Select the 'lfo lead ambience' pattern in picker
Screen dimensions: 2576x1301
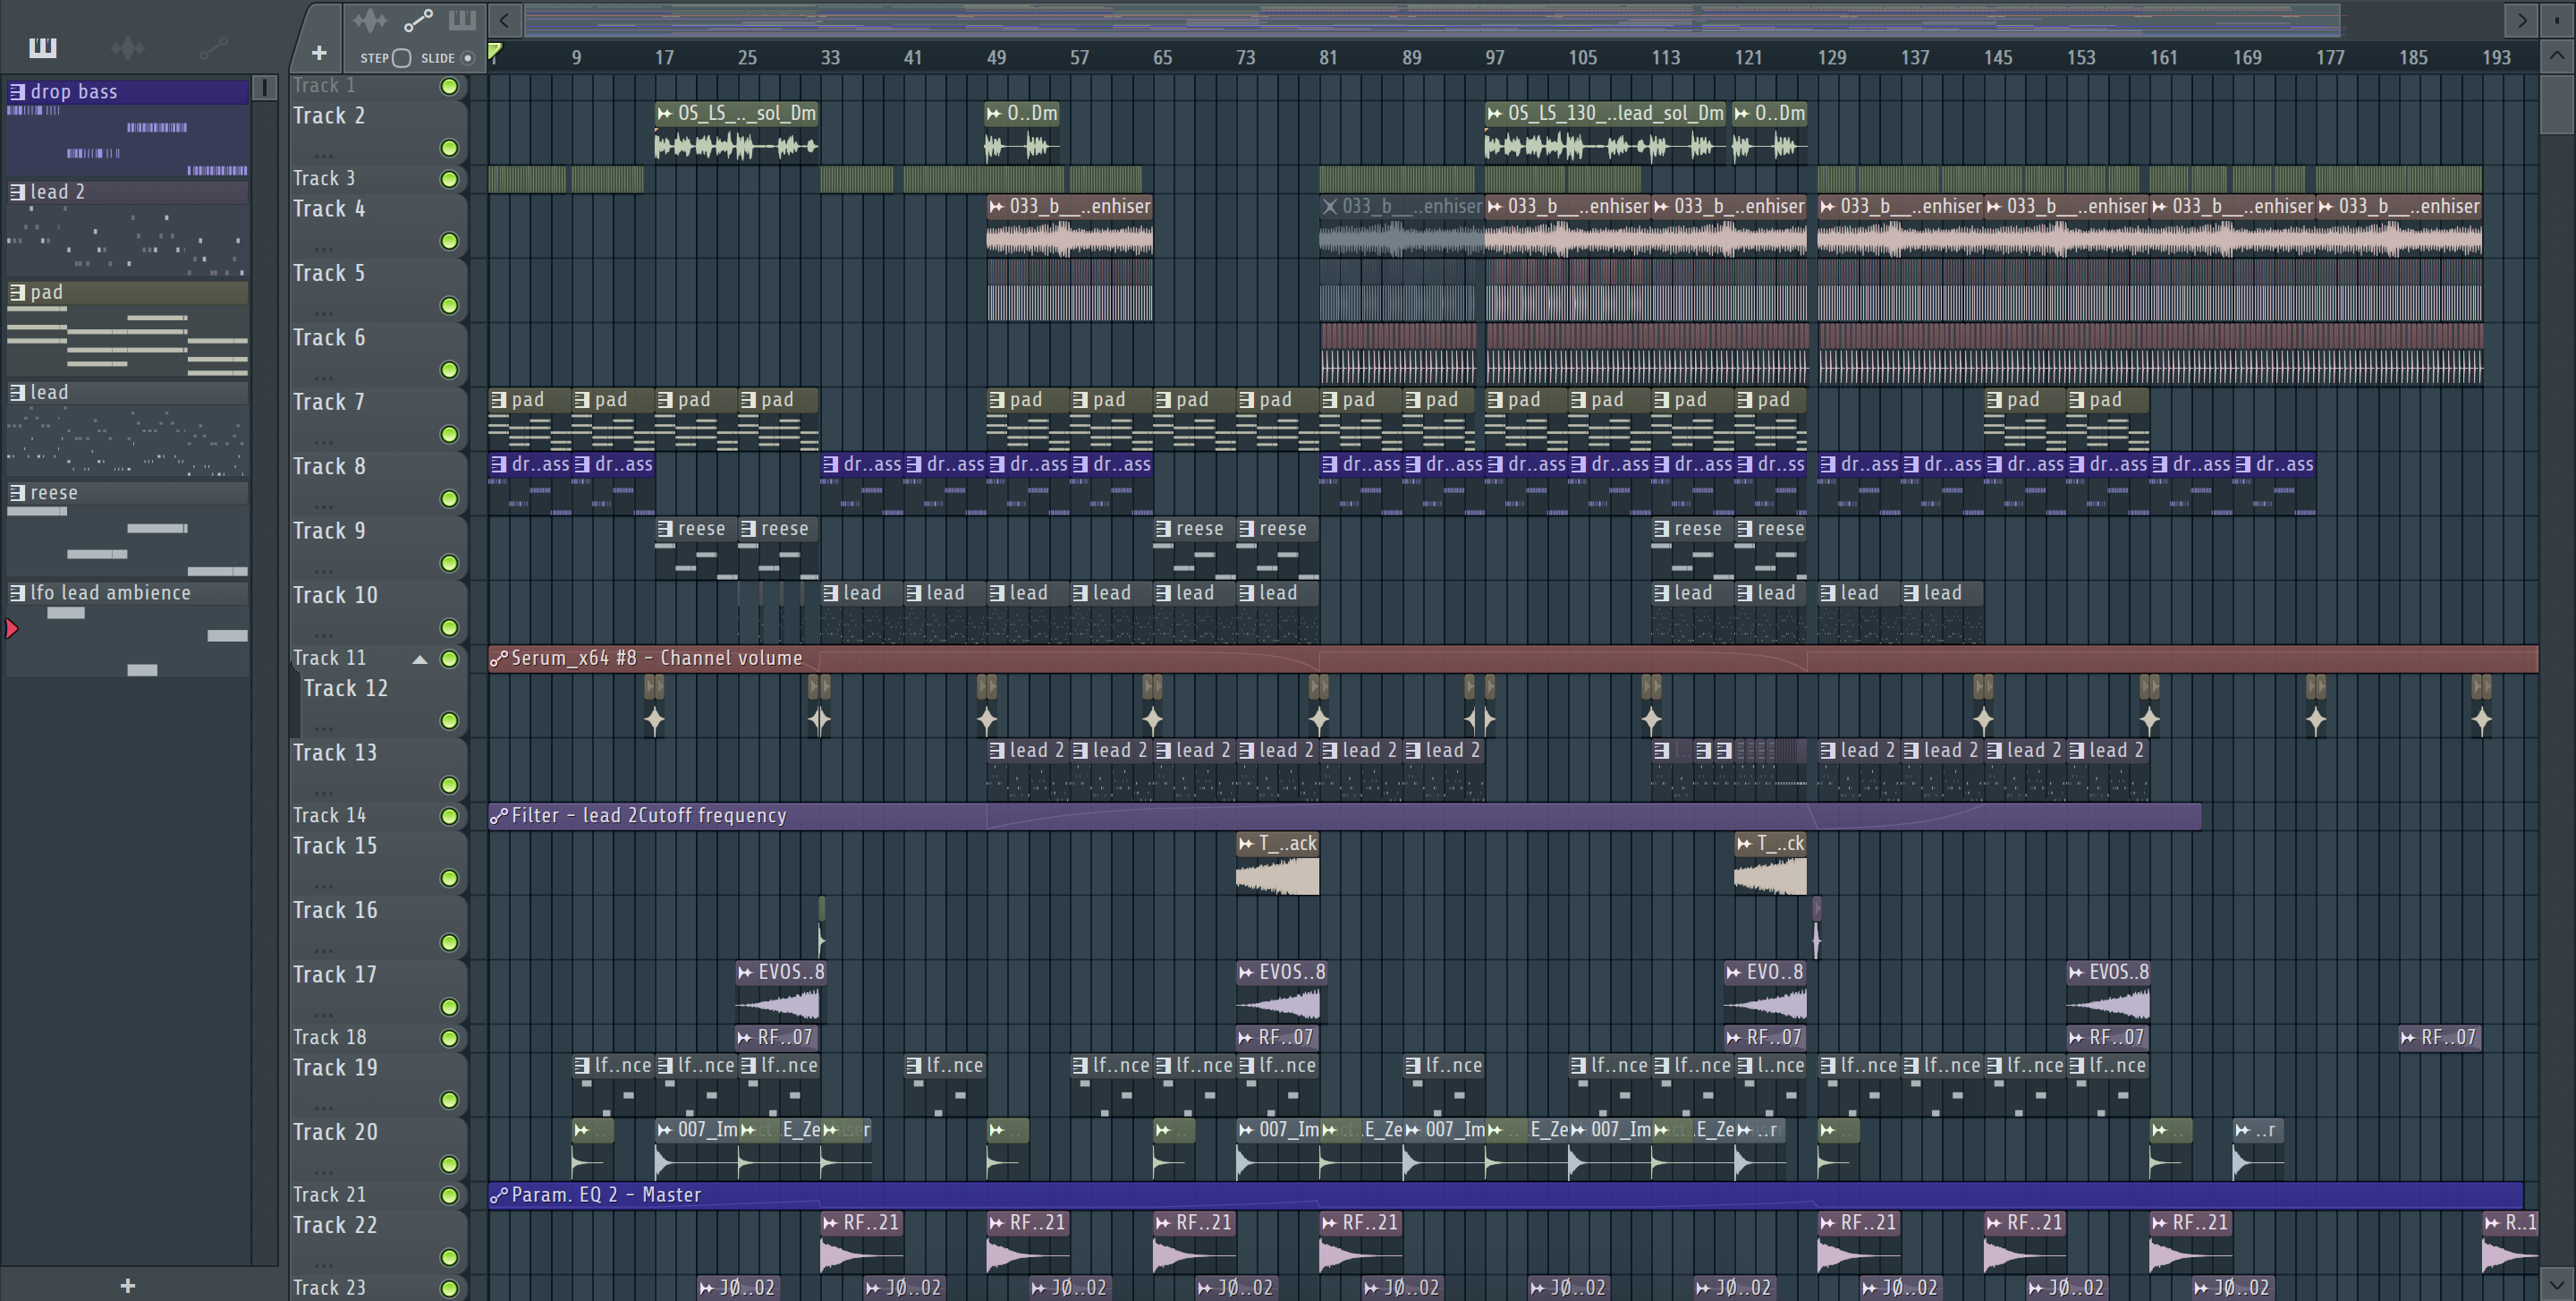click(110, 593)
